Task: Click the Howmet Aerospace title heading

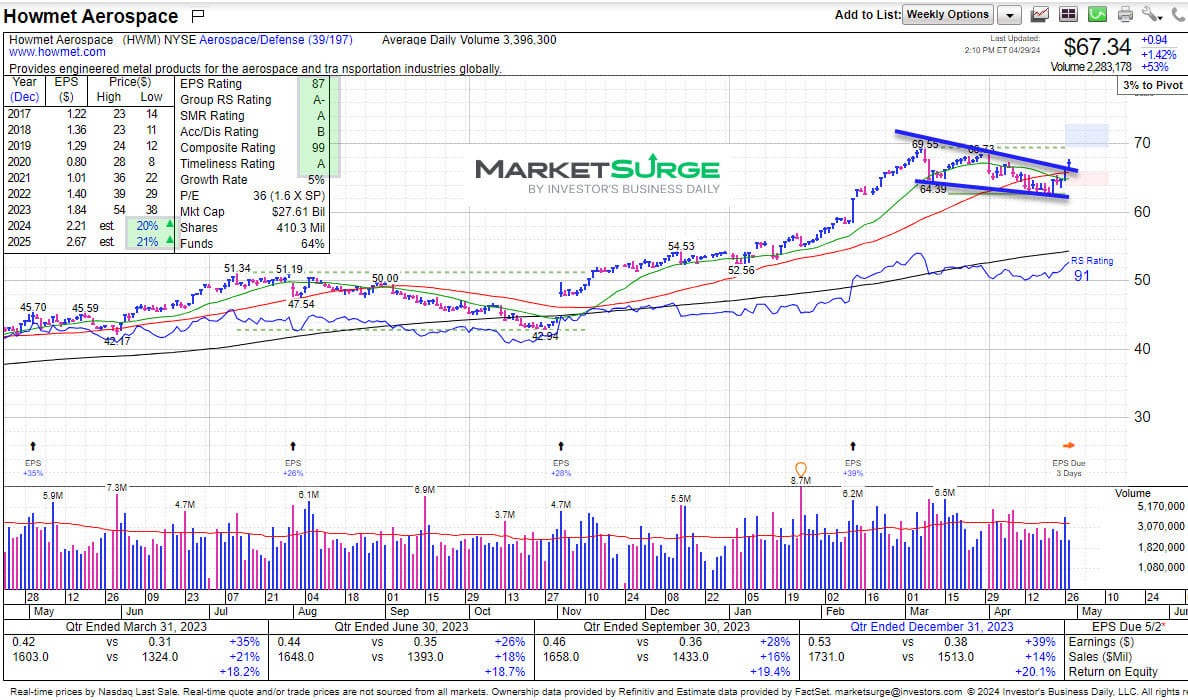Action: [91, 16]
